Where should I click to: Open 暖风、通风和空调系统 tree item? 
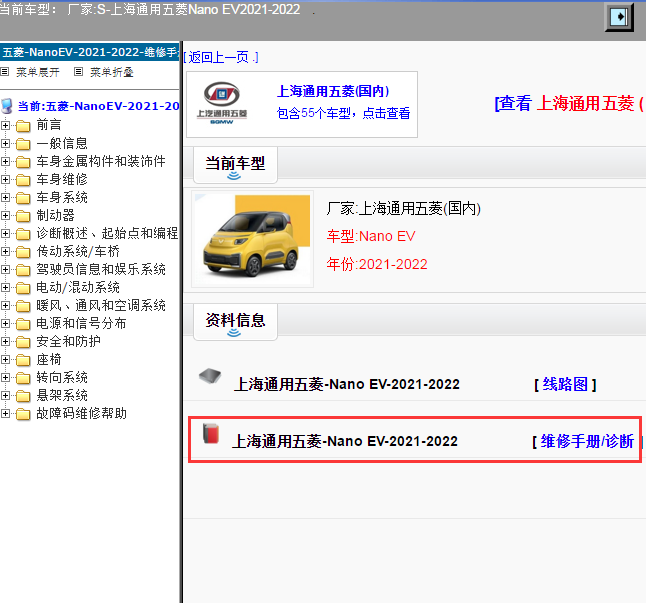[x=101, y=305]
